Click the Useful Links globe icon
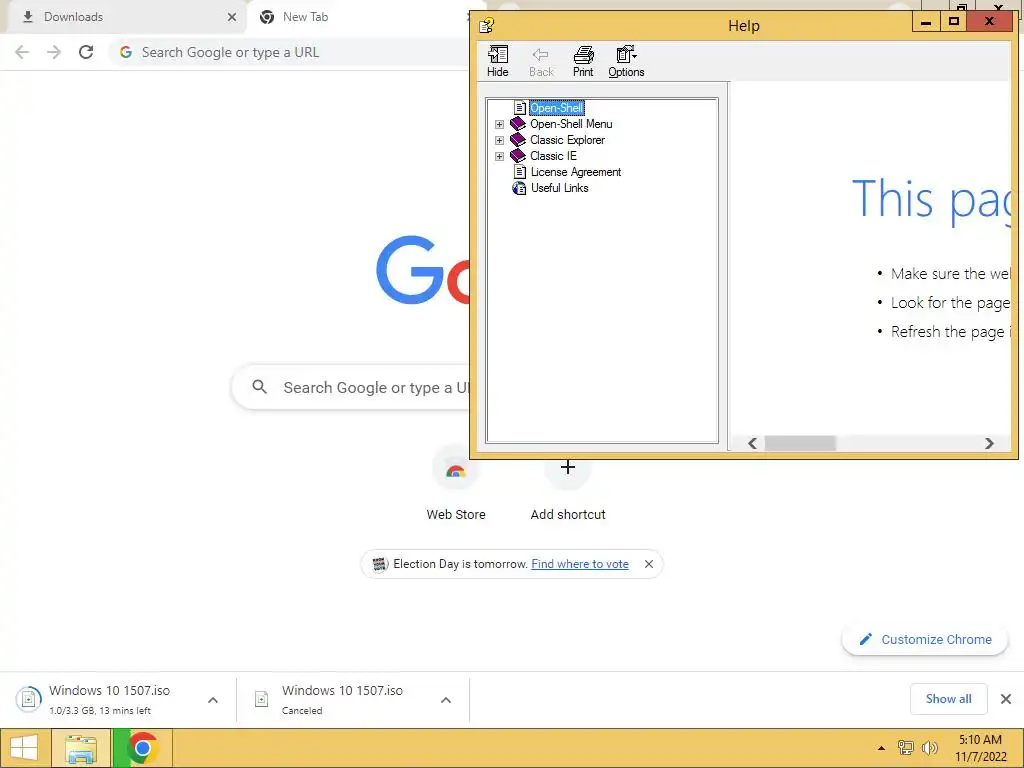This screenshot has width=1024, height=768. tap(519, 188)
